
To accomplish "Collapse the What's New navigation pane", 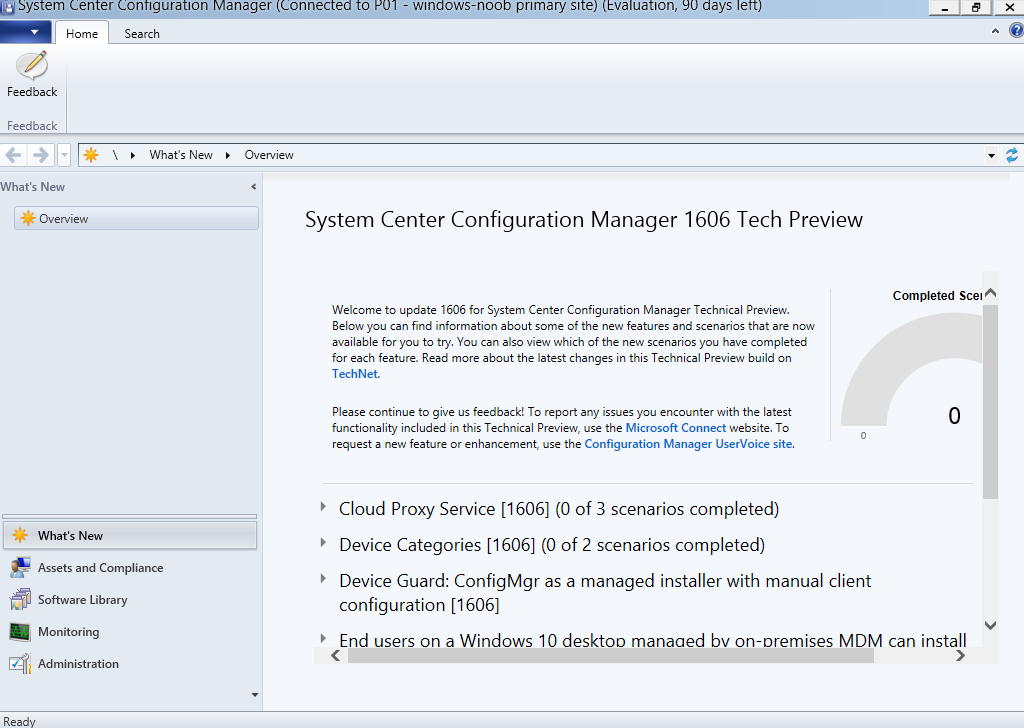I will pyautogui.click(x=253, y=187).
